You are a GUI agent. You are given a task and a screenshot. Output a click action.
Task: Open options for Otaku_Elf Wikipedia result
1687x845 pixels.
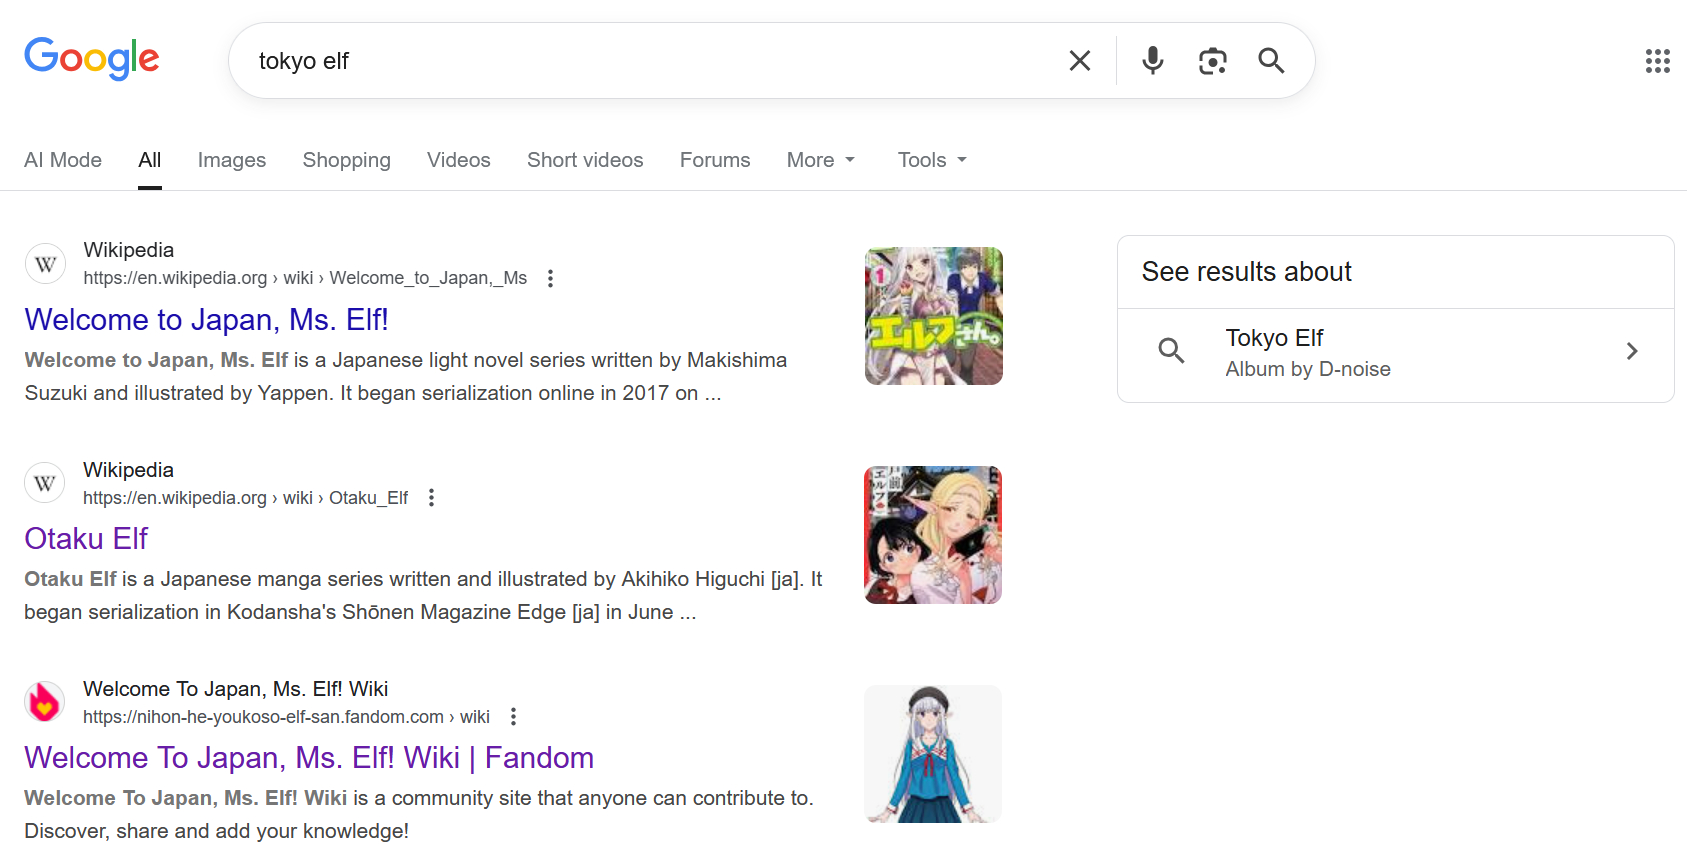(431, 497)
